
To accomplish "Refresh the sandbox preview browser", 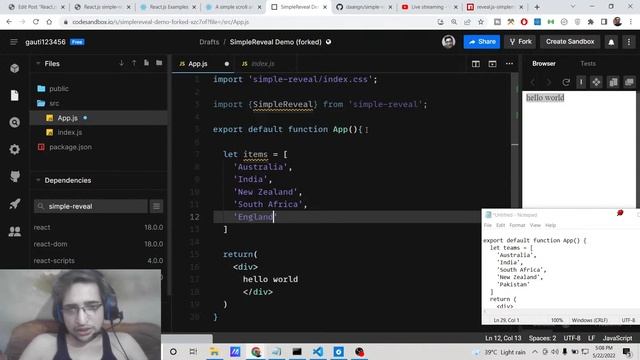I will [x=566, y=82].
